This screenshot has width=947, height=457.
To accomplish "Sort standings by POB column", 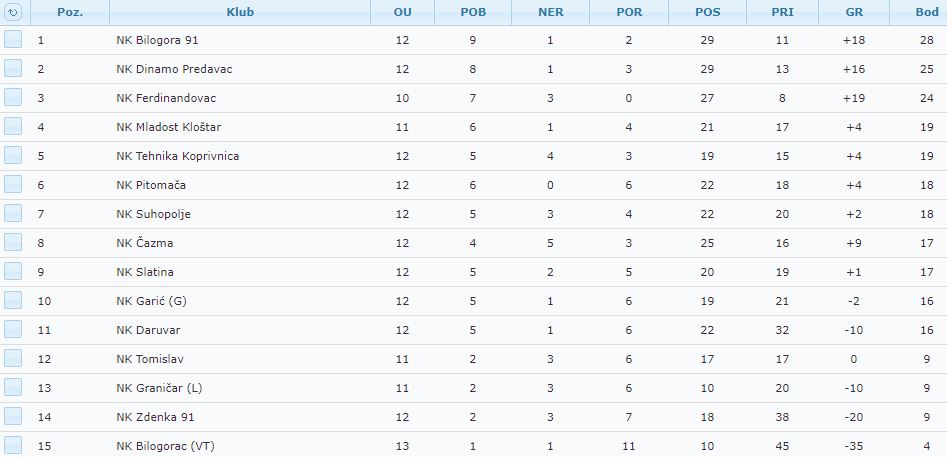I will coord(473,12).
